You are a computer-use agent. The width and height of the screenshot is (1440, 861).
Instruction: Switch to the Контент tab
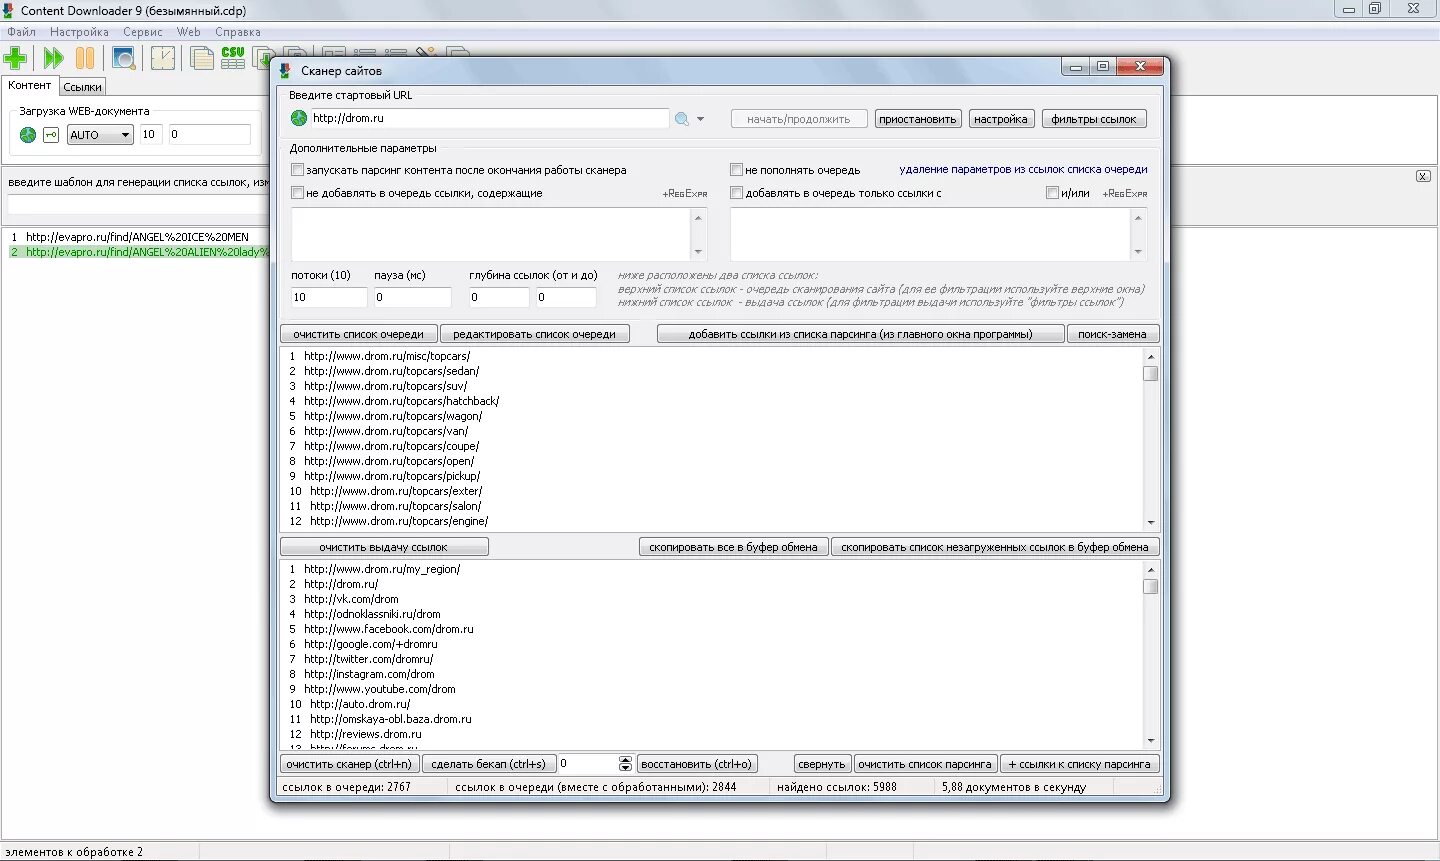[x=30, y=86]
